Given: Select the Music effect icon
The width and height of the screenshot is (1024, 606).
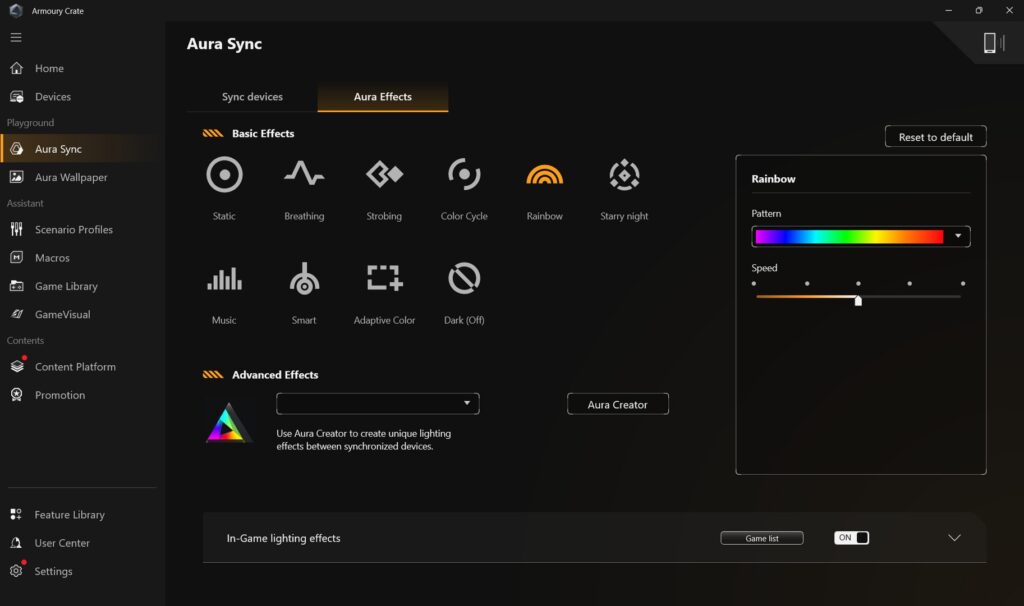Looking at the screenshot, I should coord(224,279).
